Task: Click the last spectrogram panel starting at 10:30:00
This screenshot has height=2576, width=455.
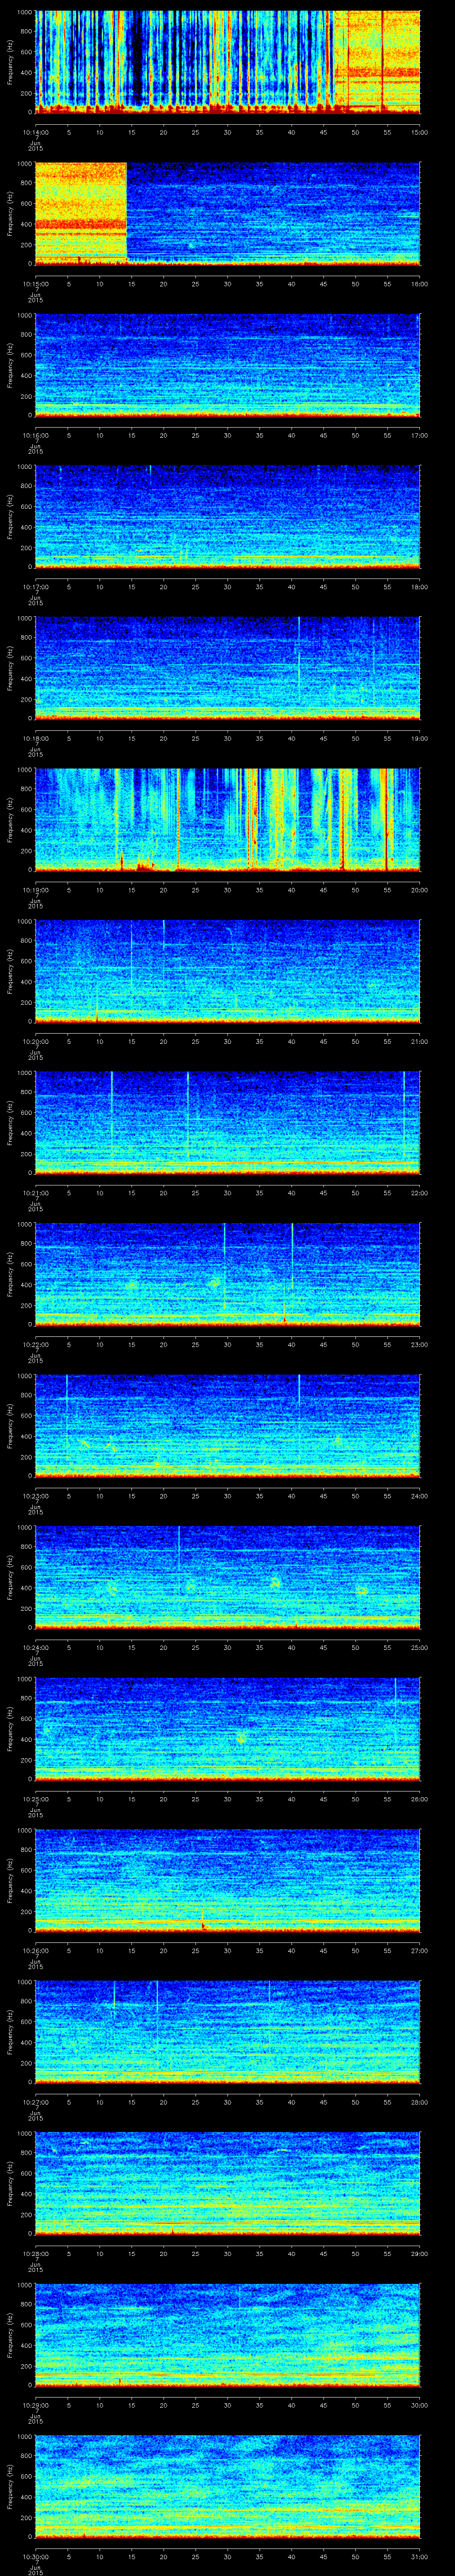Action: click(227, 2484)
